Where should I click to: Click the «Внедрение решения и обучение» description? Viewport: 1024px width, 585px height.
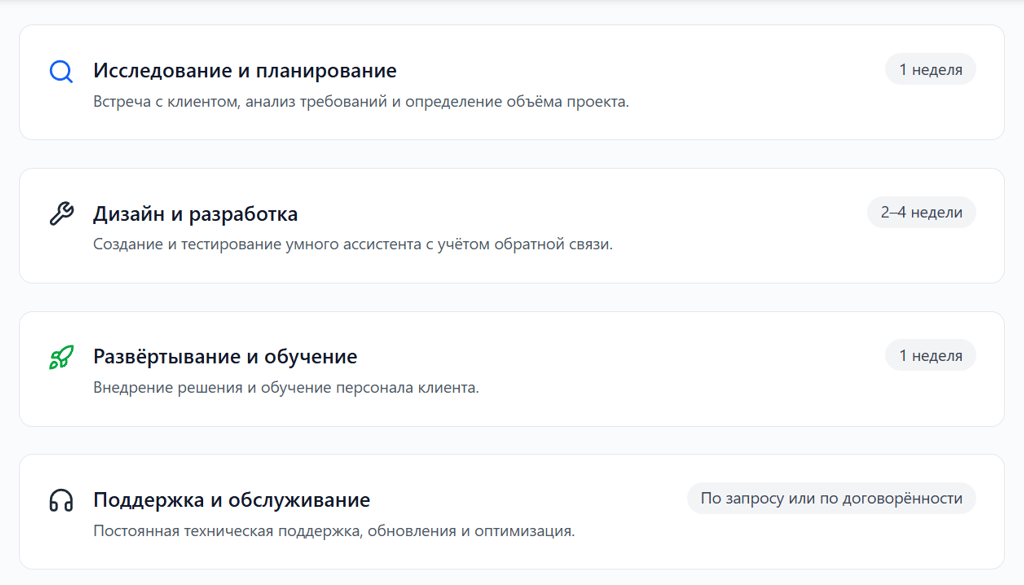(286, 387)
